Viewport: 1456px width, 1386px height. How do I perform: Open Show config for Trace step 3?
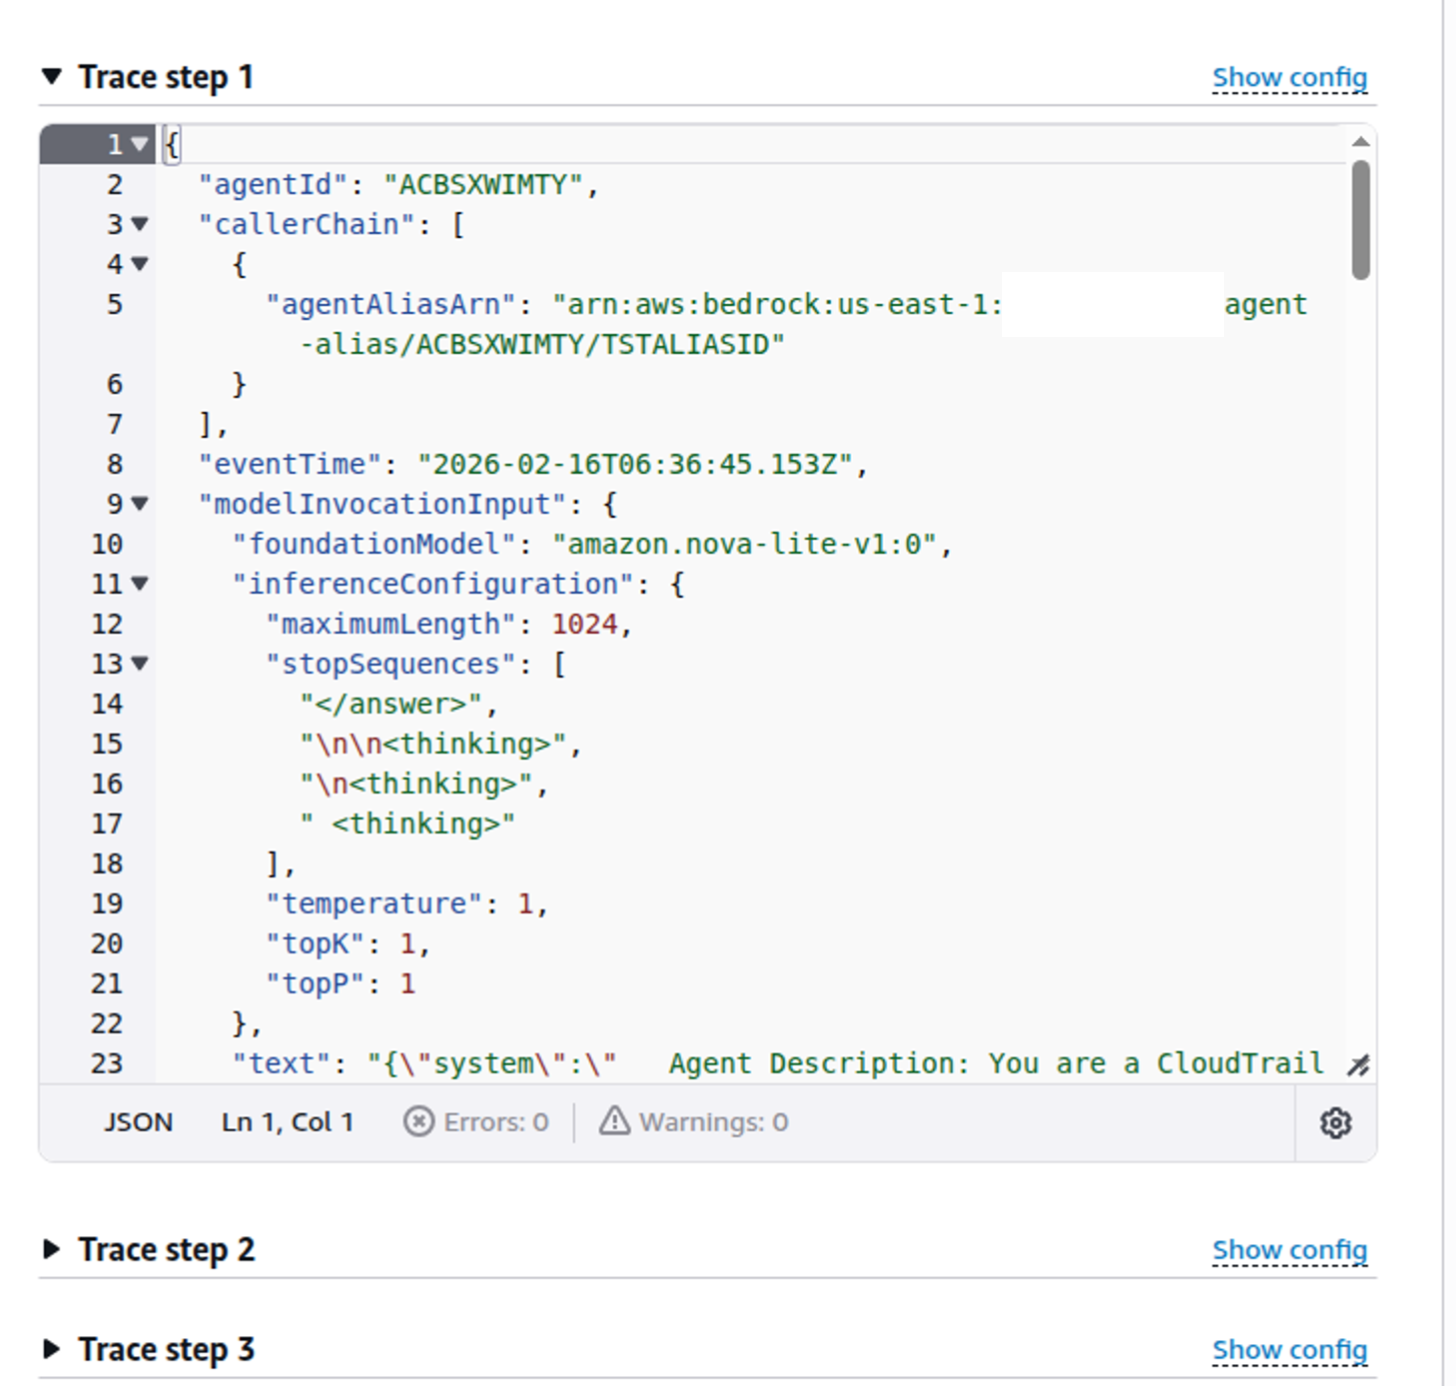click(x=1289, y=1350)
